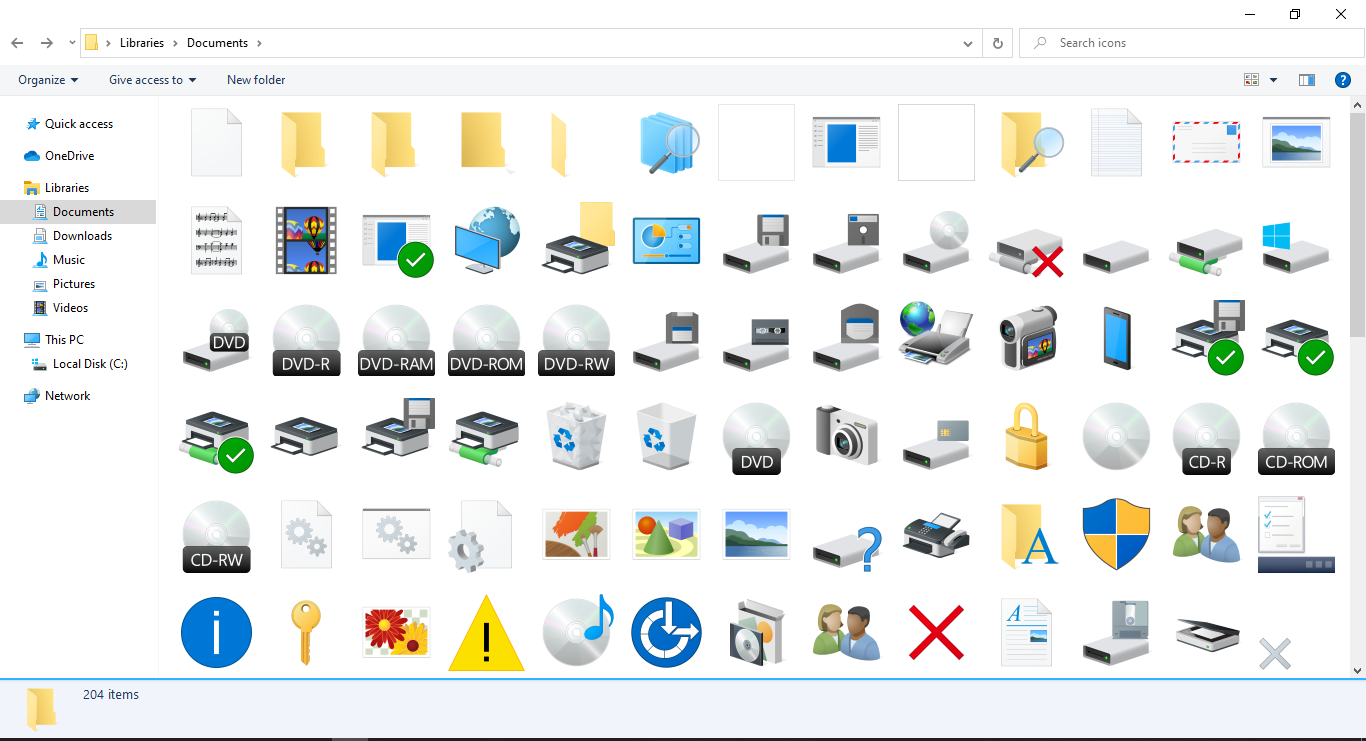The height and width of the screenshot is (741, 1366).
Task: Select the envelope mail icon
Action: tap(1206, 141)
